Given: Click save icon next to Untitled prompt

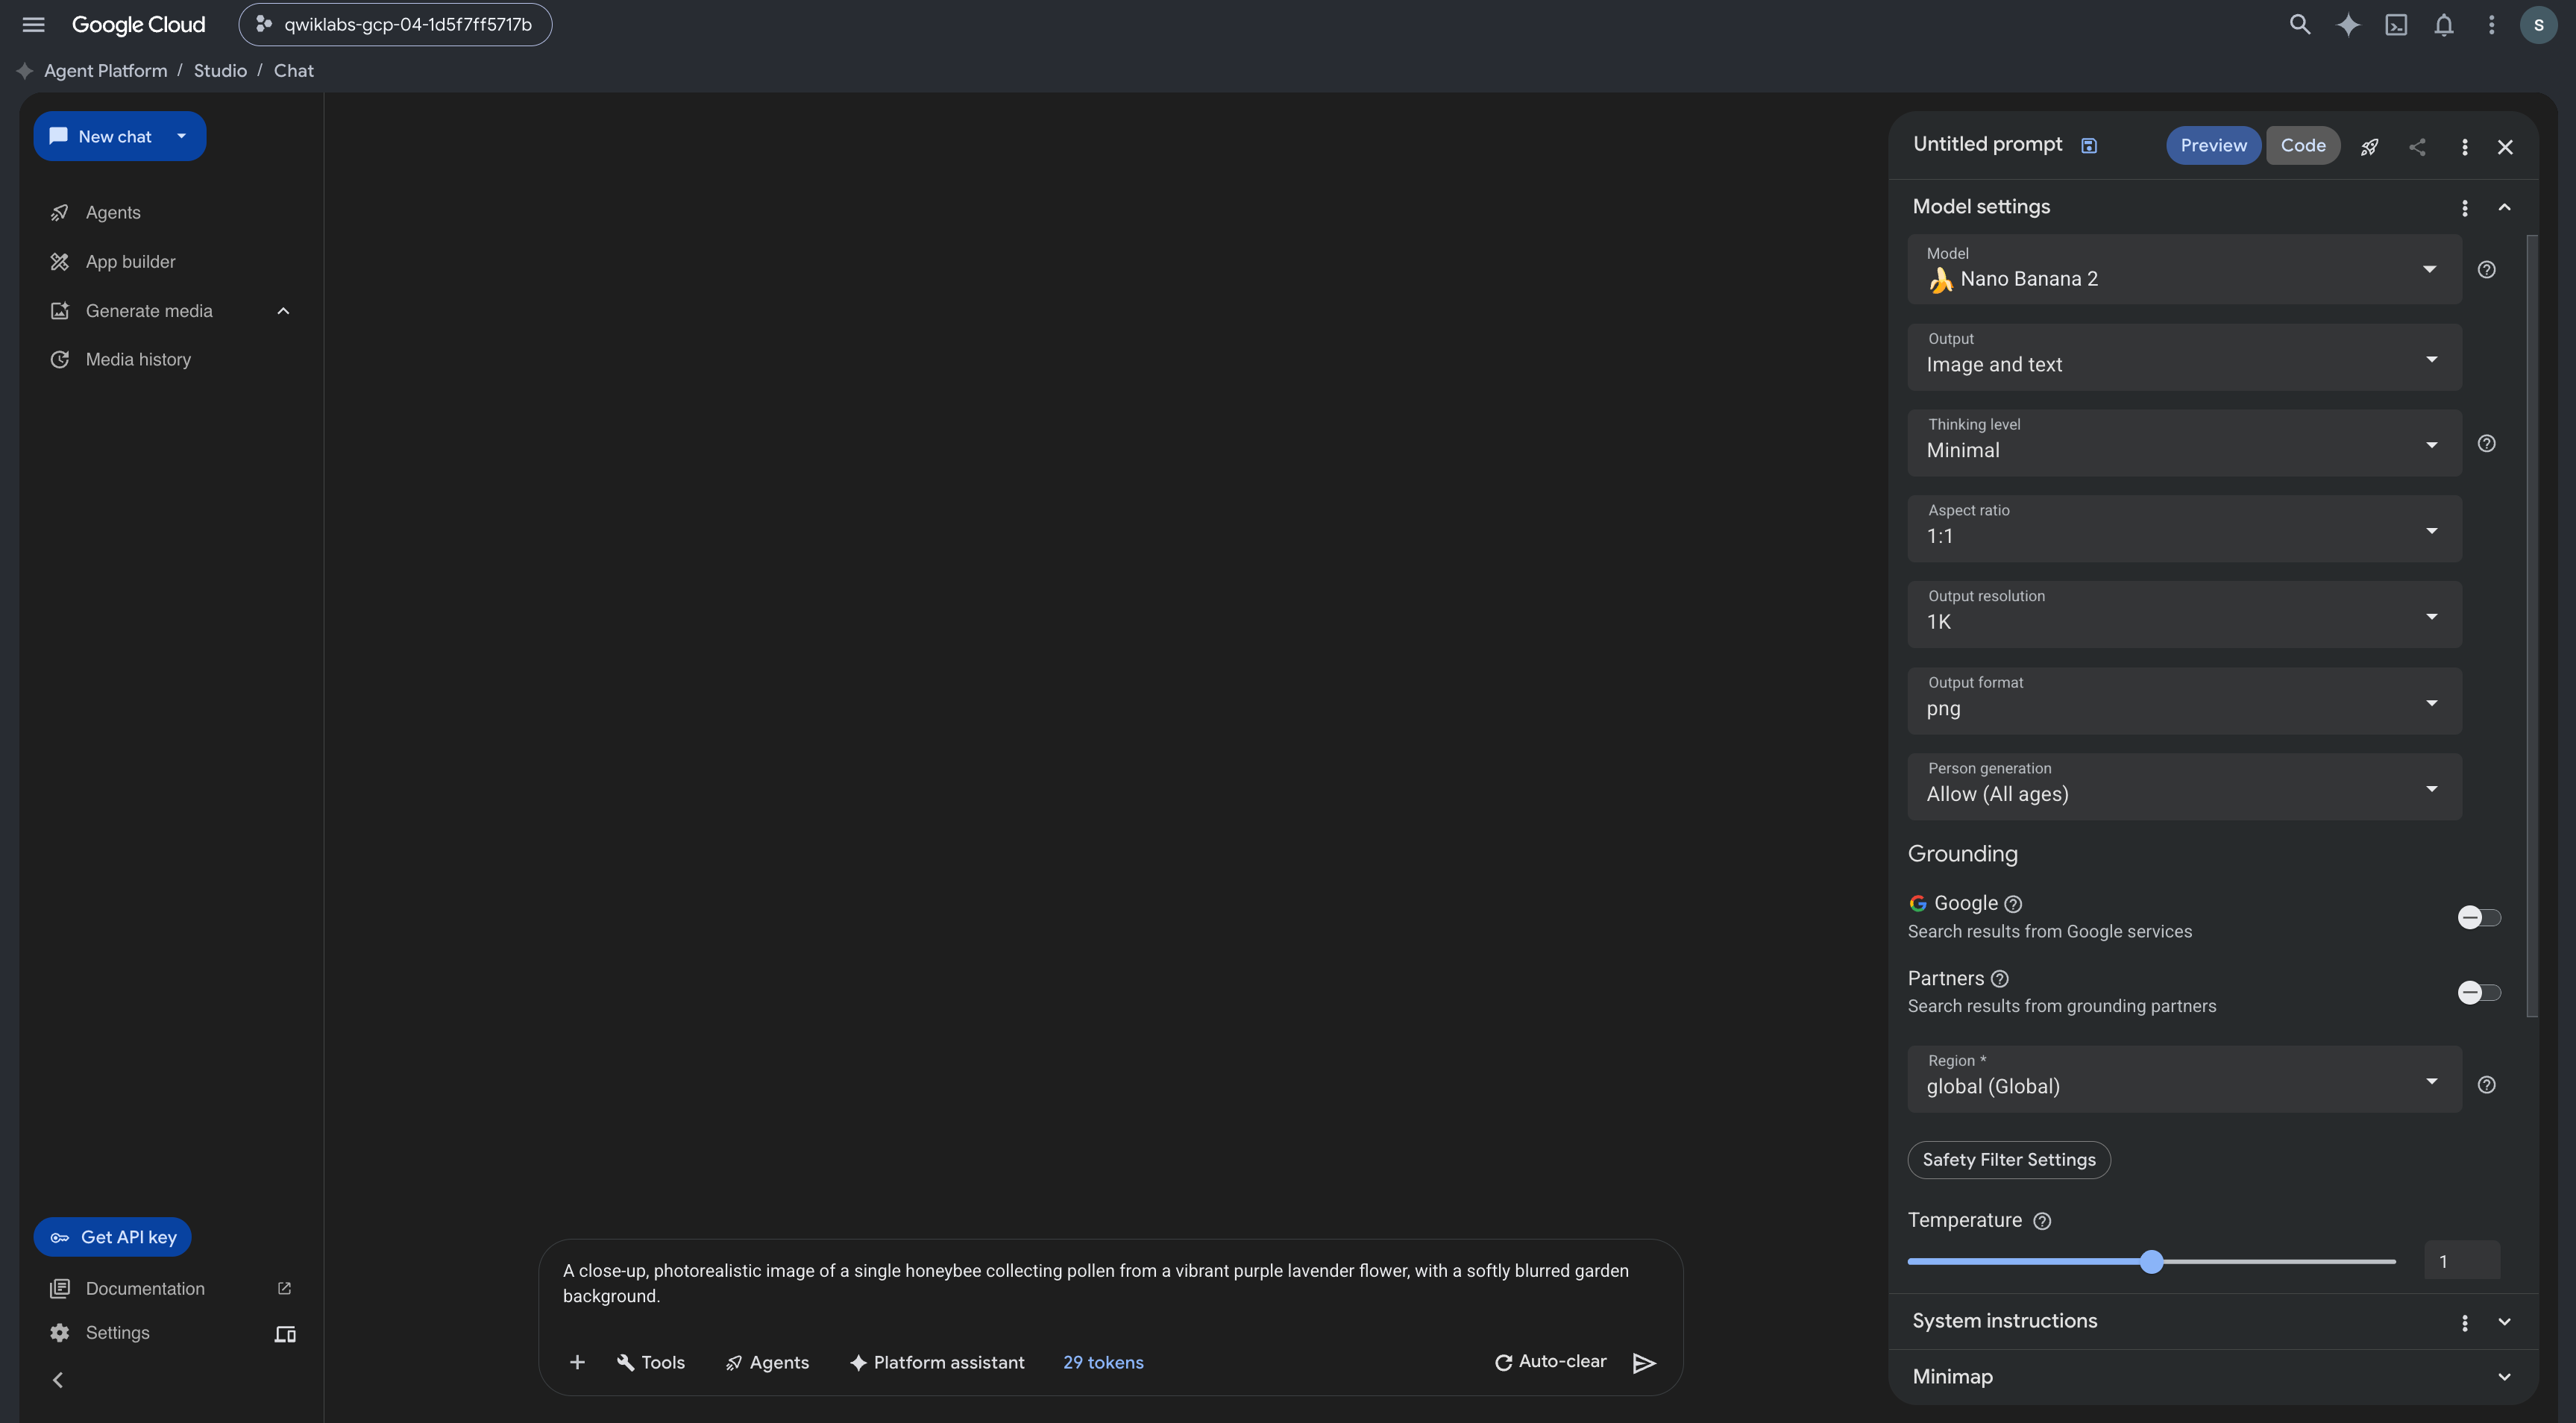Looking at the screenshot, I should click(2089, 146).
